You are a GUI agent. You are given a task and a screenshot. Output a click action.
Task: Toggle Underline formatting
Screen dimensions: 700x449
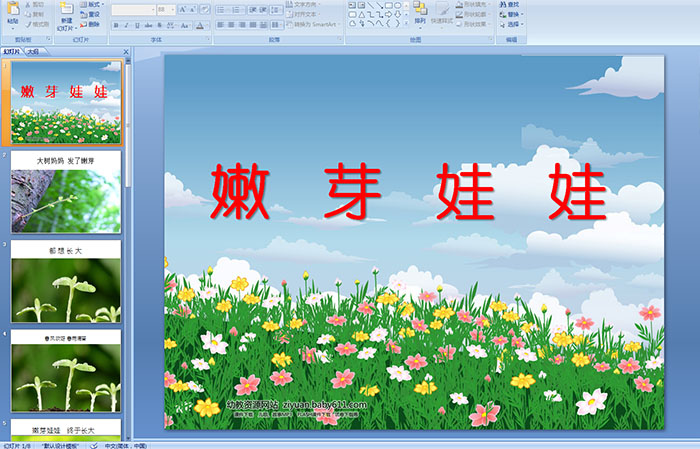pos(137,25)
